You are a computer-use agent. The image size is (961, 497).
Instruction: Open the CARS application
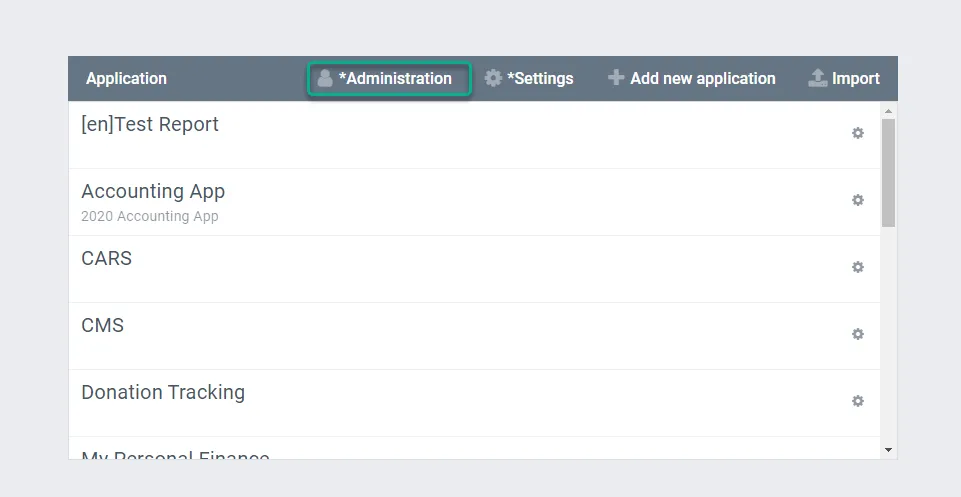click(x=107, y=259)
